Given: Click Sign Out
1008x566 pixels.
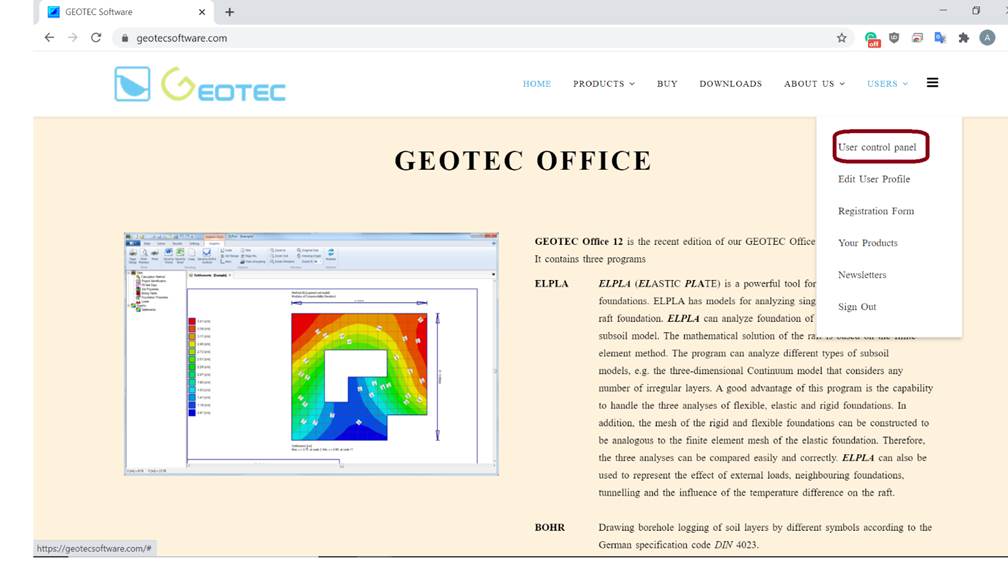Looking at the screenshot, I should [x=856, y=307].
